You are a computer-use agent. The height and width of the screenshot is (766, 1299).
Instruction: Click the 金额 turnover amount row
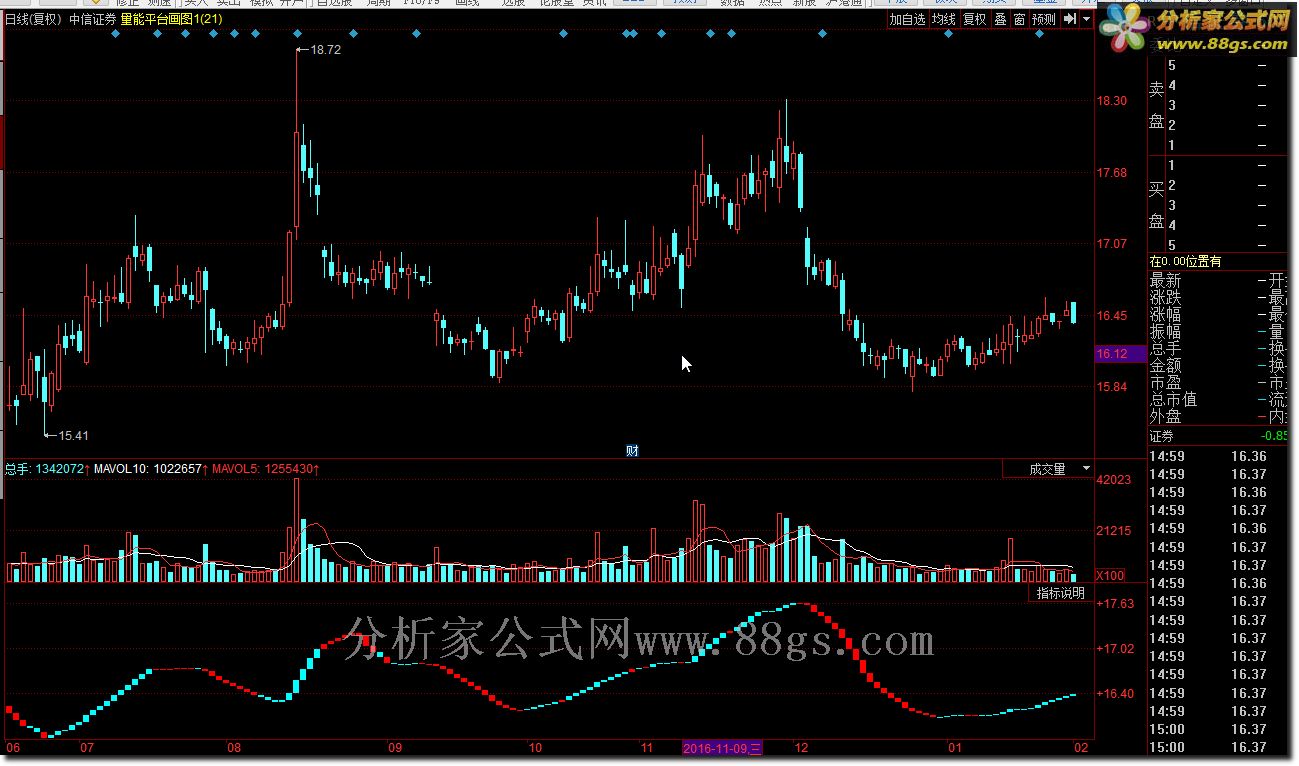point(1218,366)
